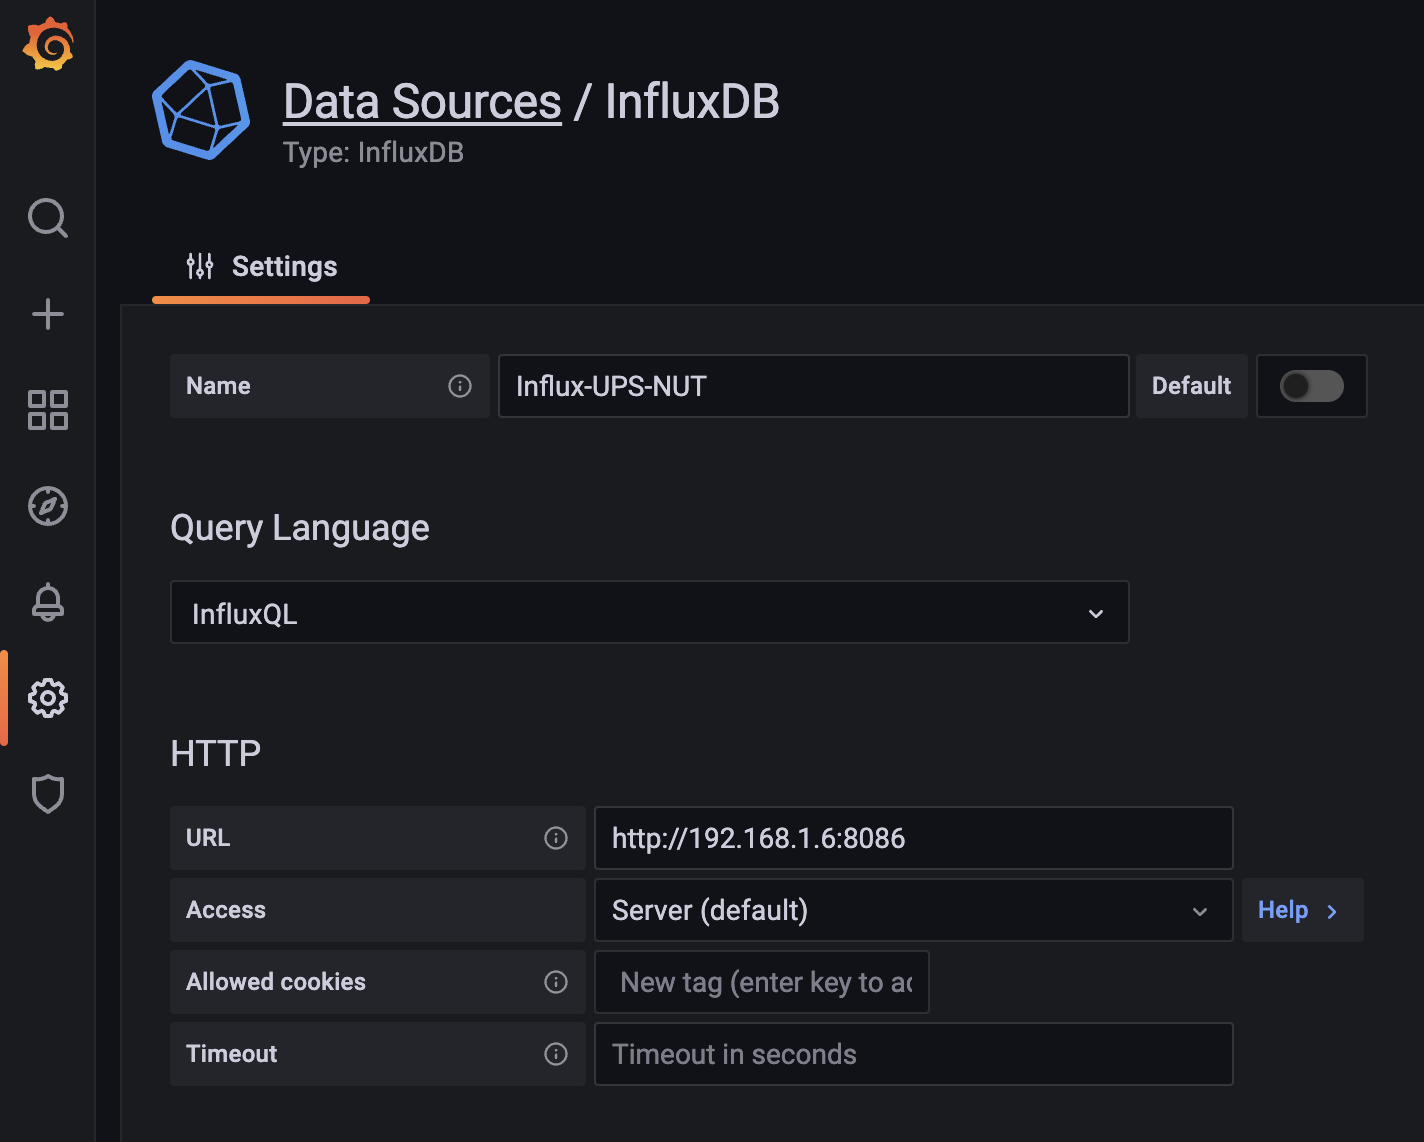Click the Data Sources breadcrumb link
This screenshot has width=1424, height=1142.
click(422, 102)
